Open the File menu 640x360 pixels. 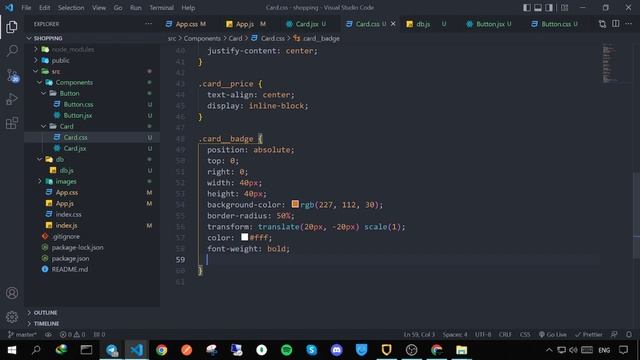click(26, 7)
